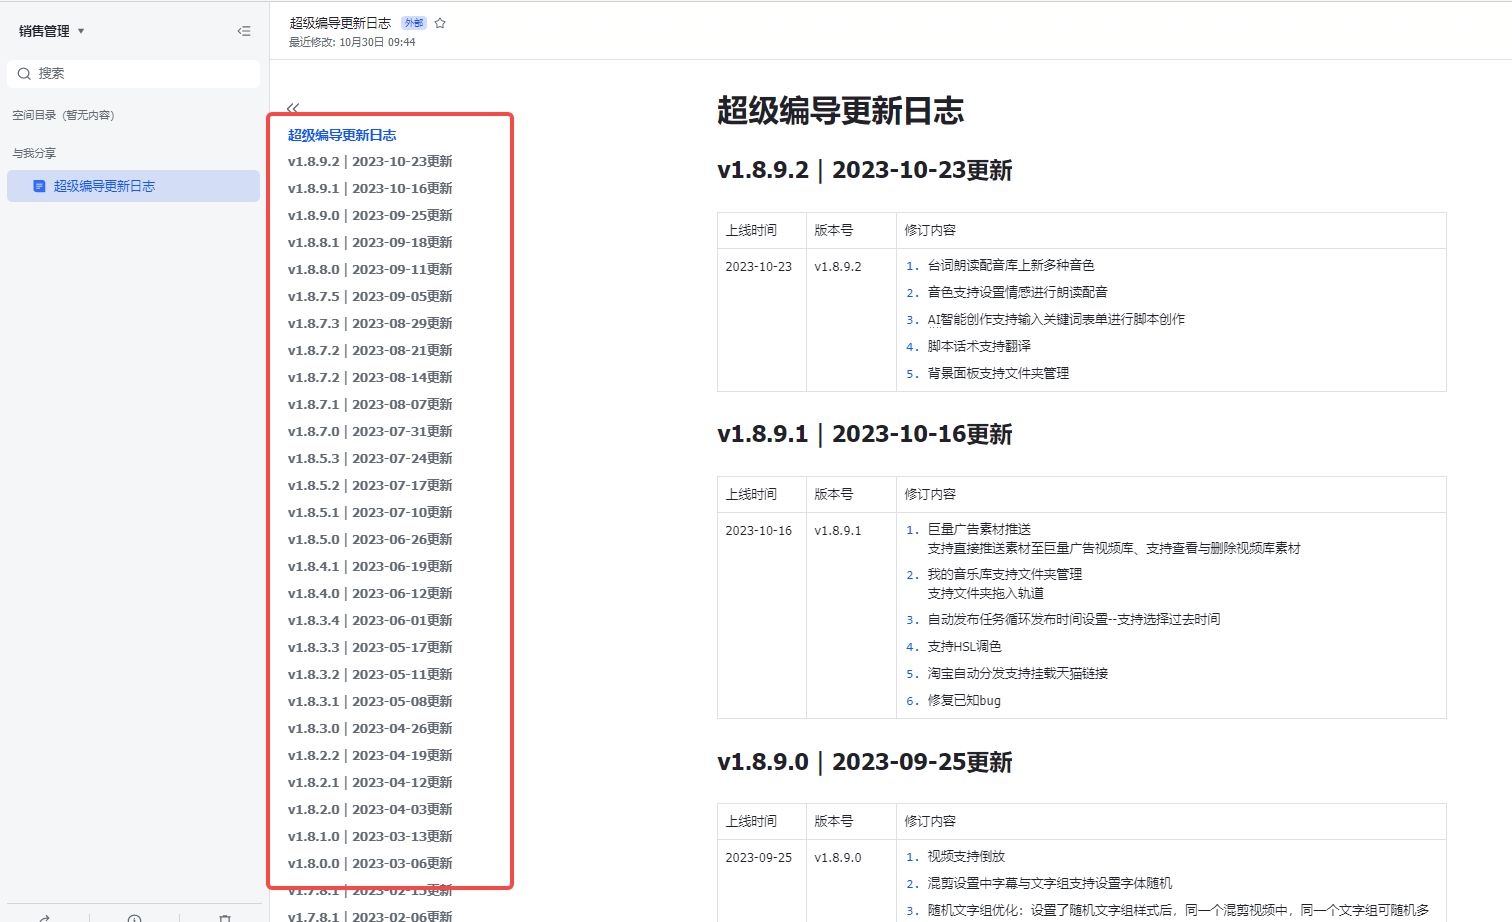Click the search magnifier icon
1512x922 pixels.
click(x=24, y=73)
